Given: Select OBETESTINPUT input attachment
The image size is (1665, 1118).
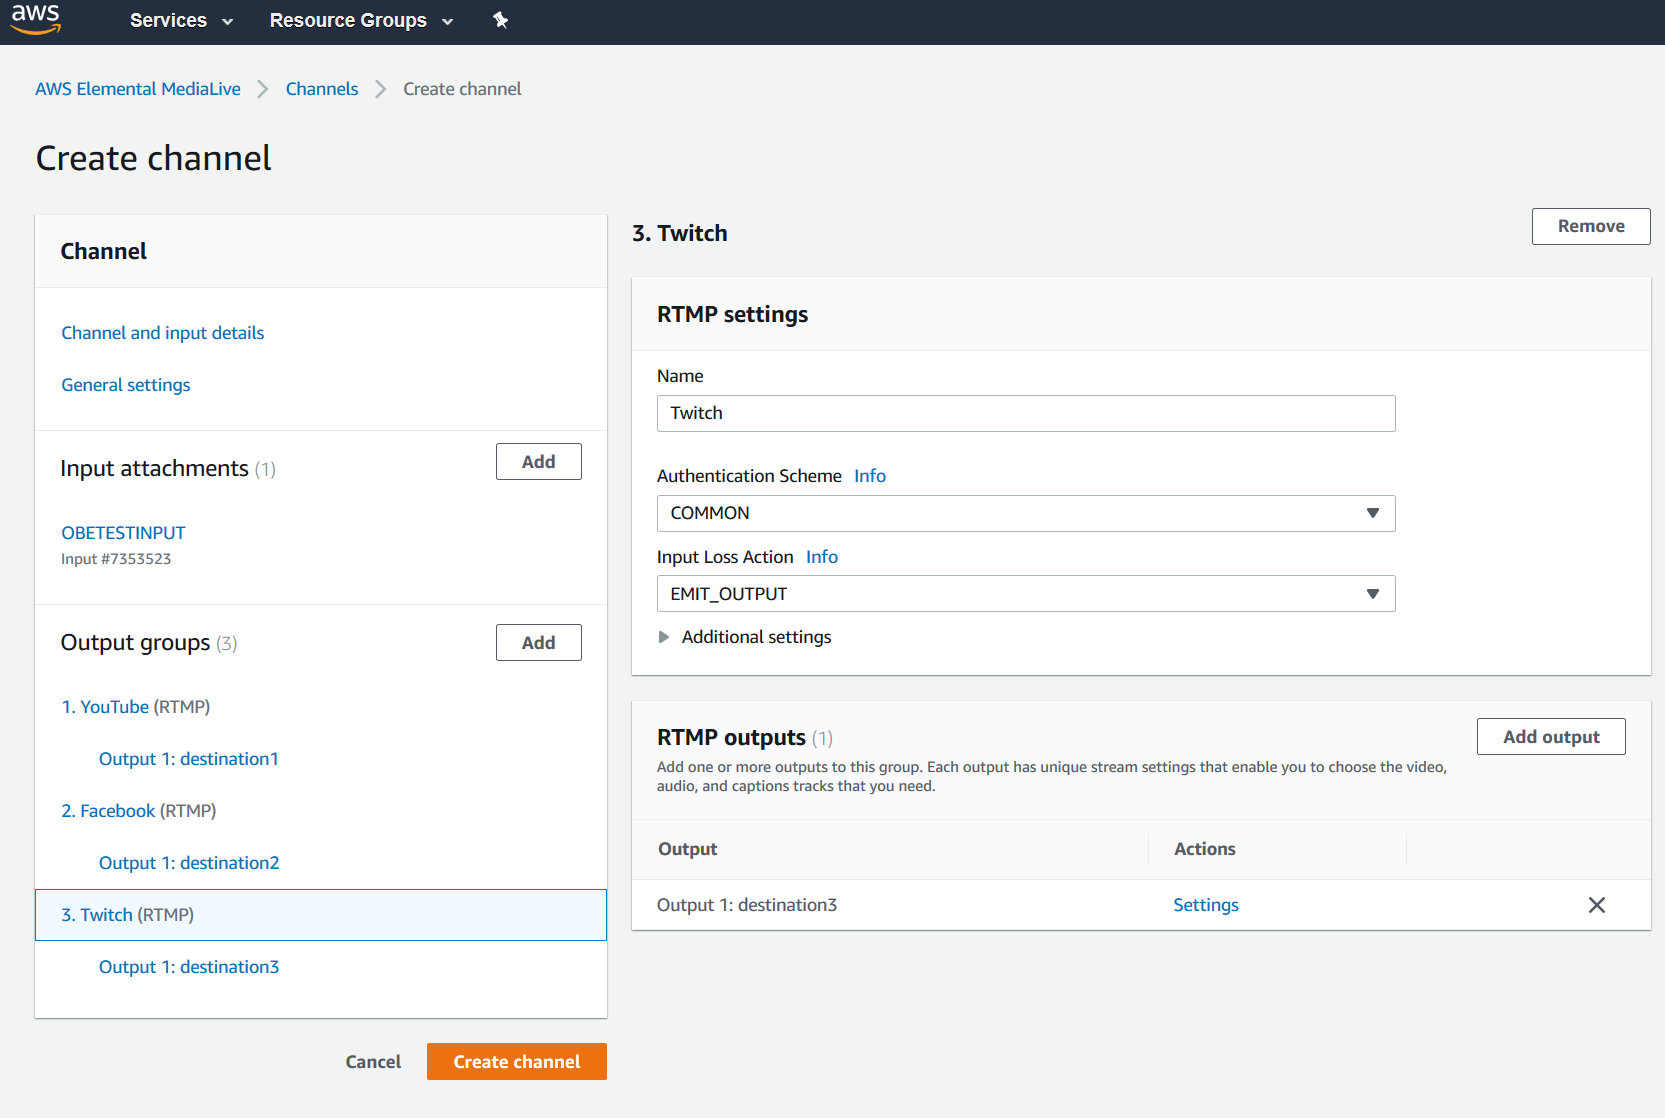Looking at the screenshot, I should (x=123, y=533).
